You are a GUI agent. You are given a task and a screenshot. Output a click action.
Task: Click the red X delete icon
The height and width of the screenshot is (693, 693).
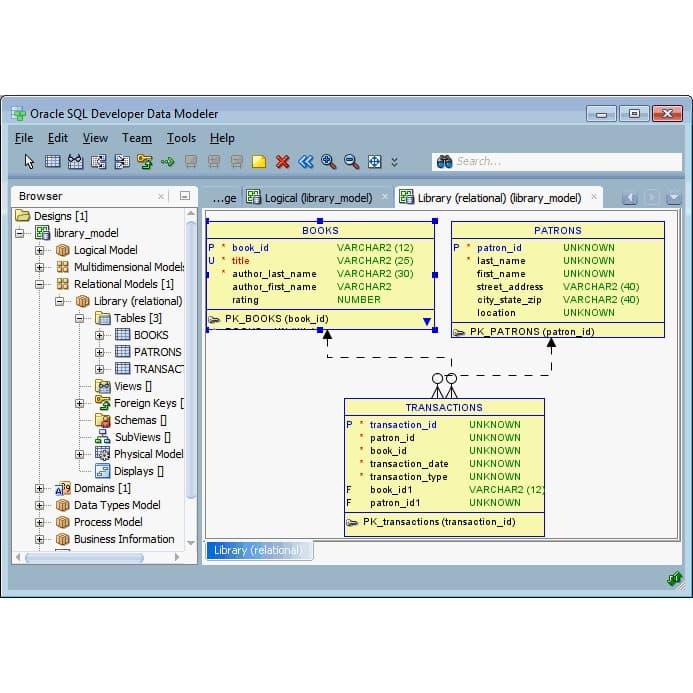283,161
